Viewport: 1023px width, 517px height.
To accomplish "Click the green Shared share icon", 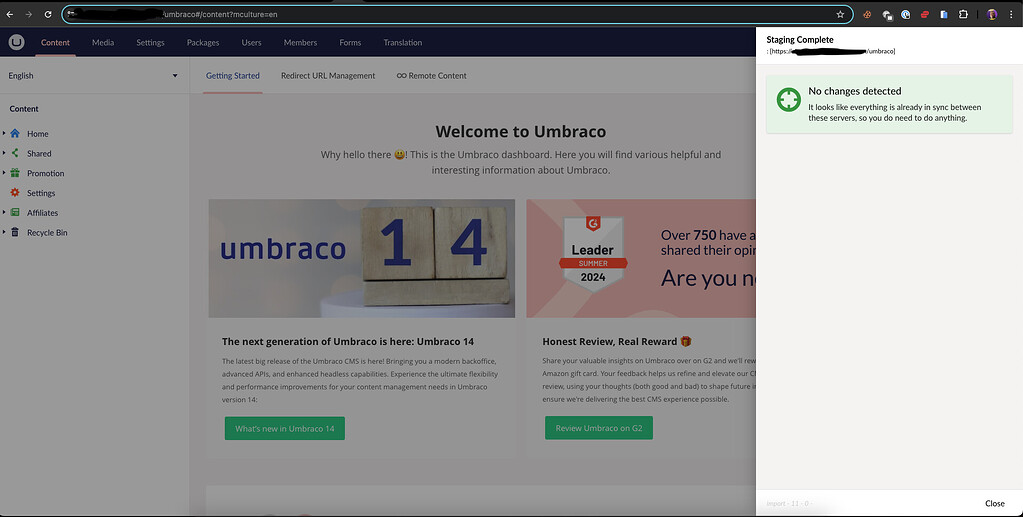I will [x=15, y=153].
